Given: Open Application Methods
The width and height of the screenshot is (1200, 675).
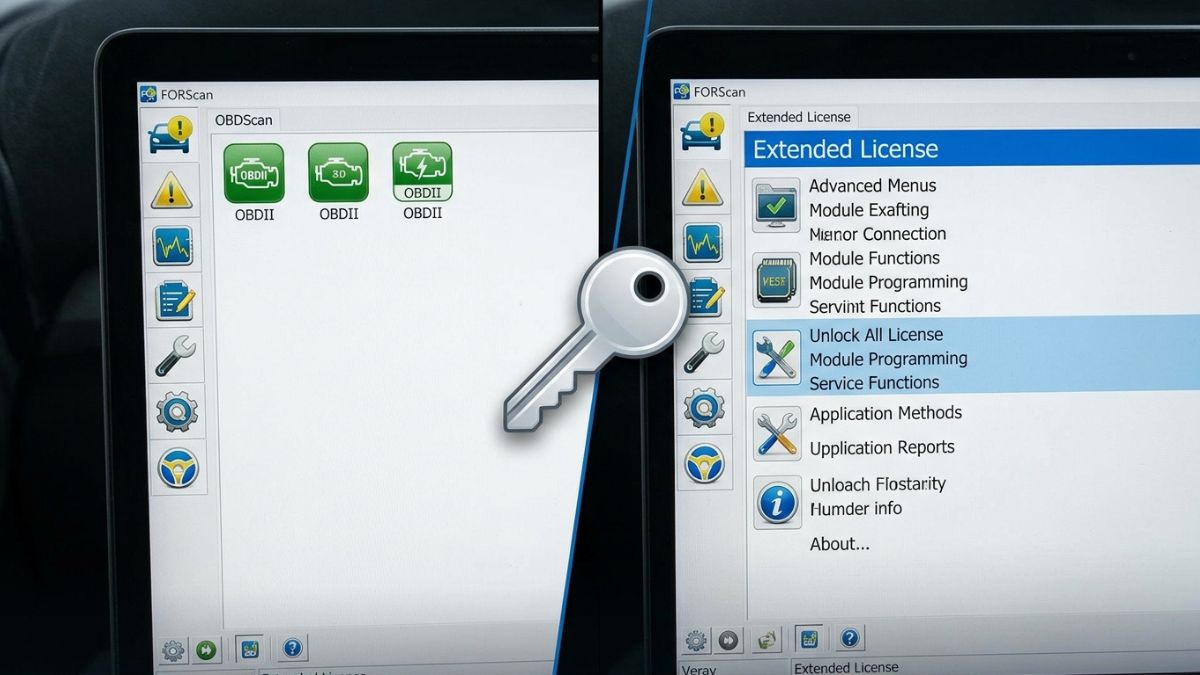Looking at the screenshot, I should click(885, 413).
